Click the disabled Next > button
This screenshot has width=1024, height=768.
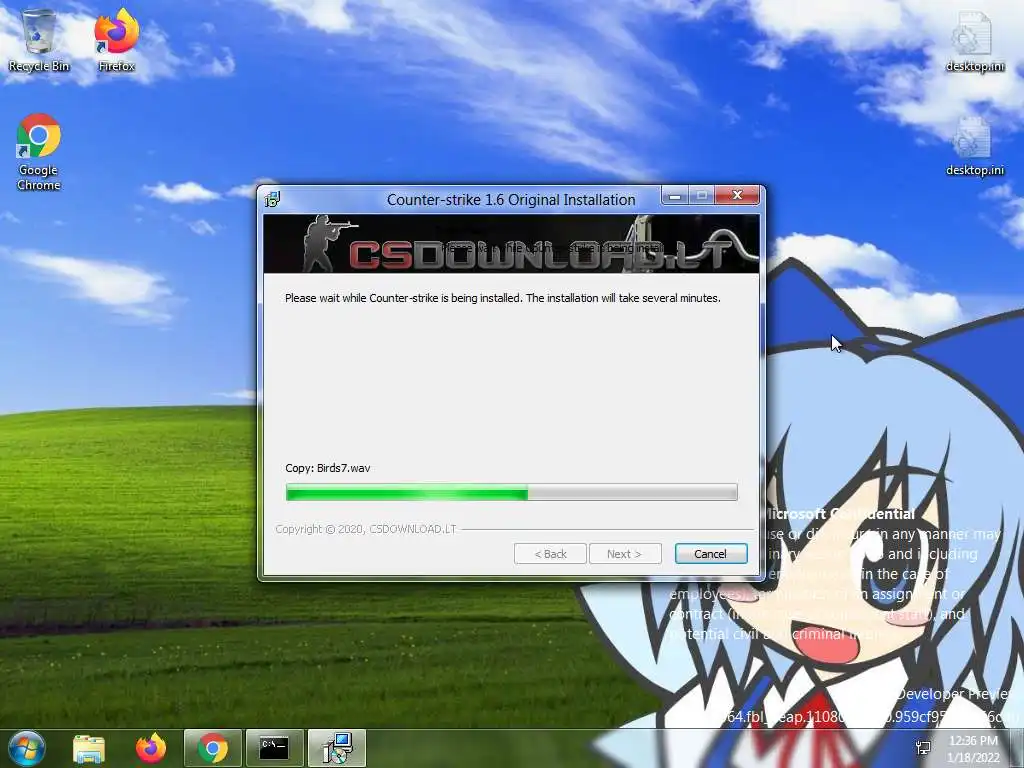pyautogui.click(x=625, y=554)
